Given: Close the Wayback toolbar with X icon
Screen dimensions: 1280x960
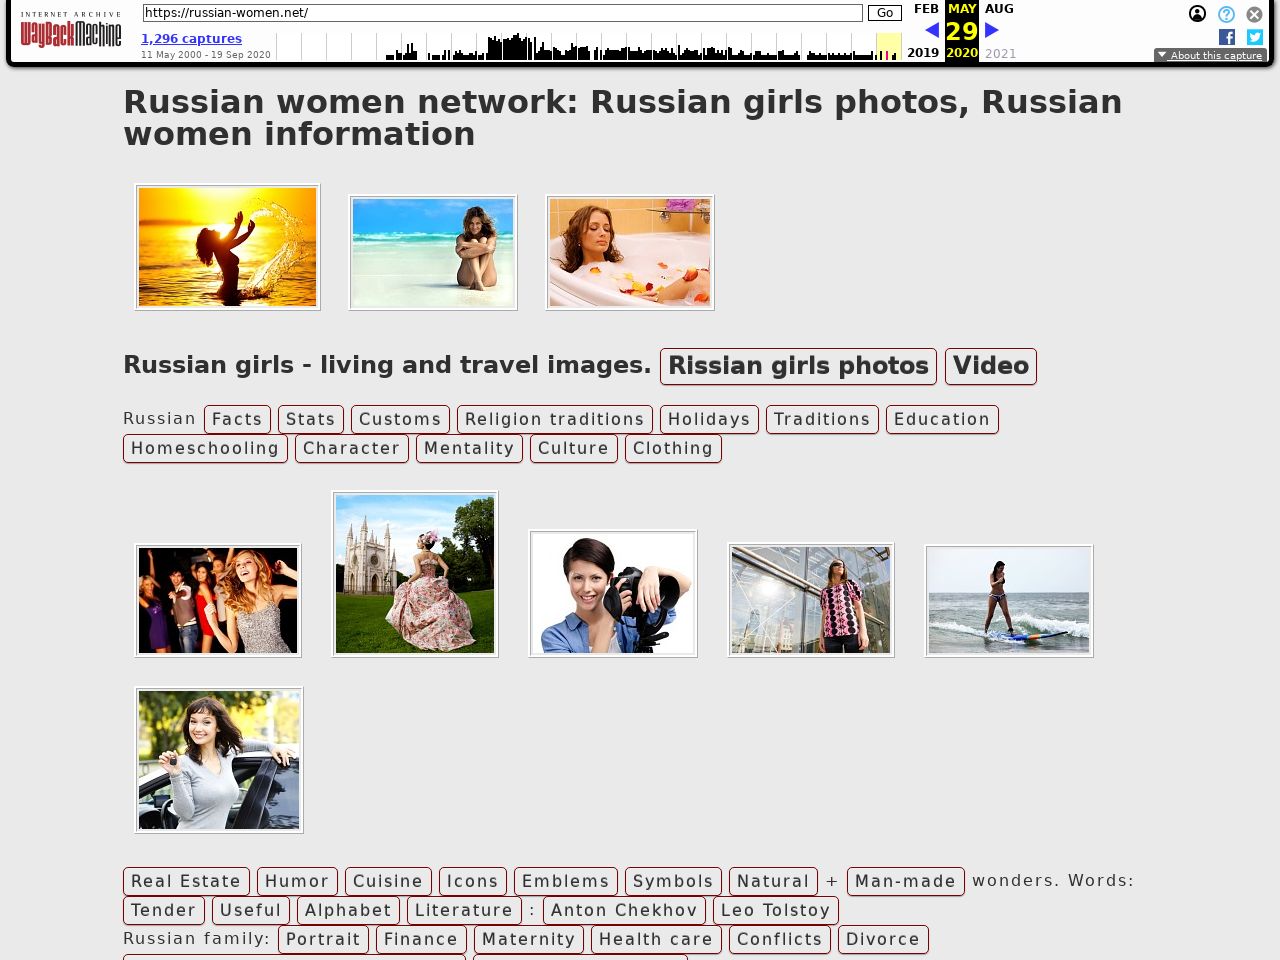Looking at the screenshot, I should 1254,14.
